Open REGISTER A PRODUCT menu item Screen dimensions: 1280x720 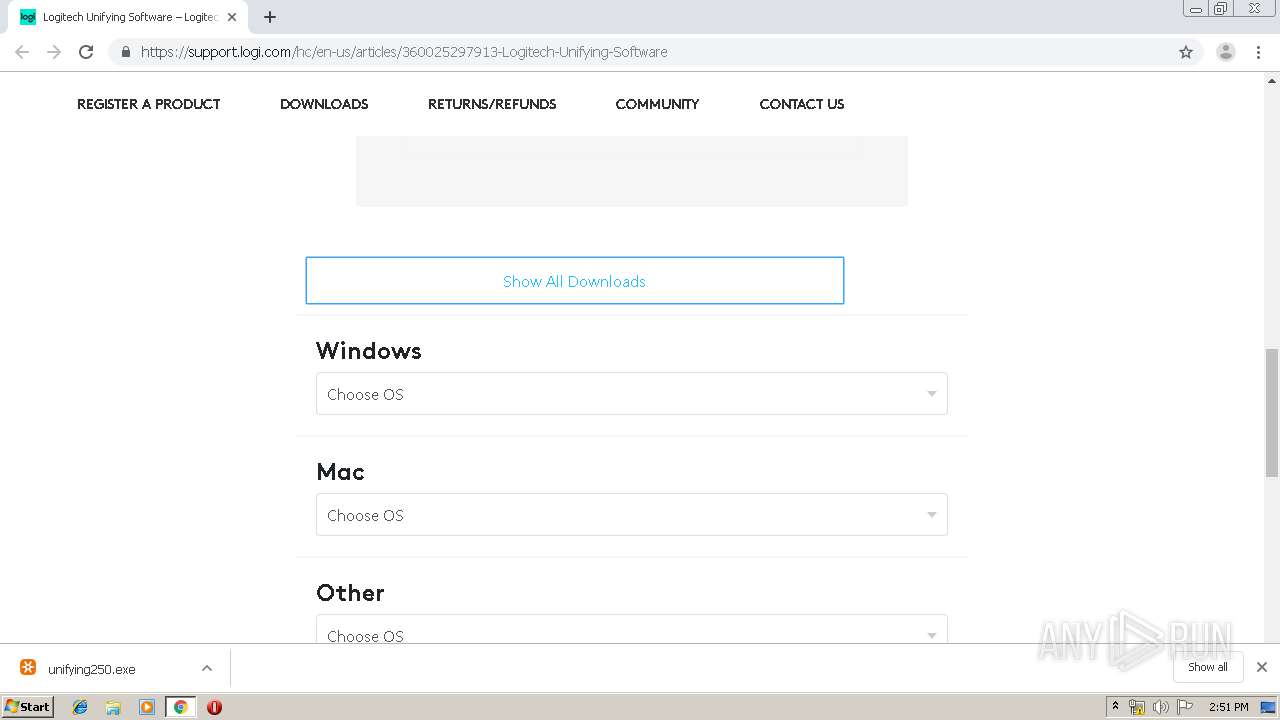[x=148, y=104]
